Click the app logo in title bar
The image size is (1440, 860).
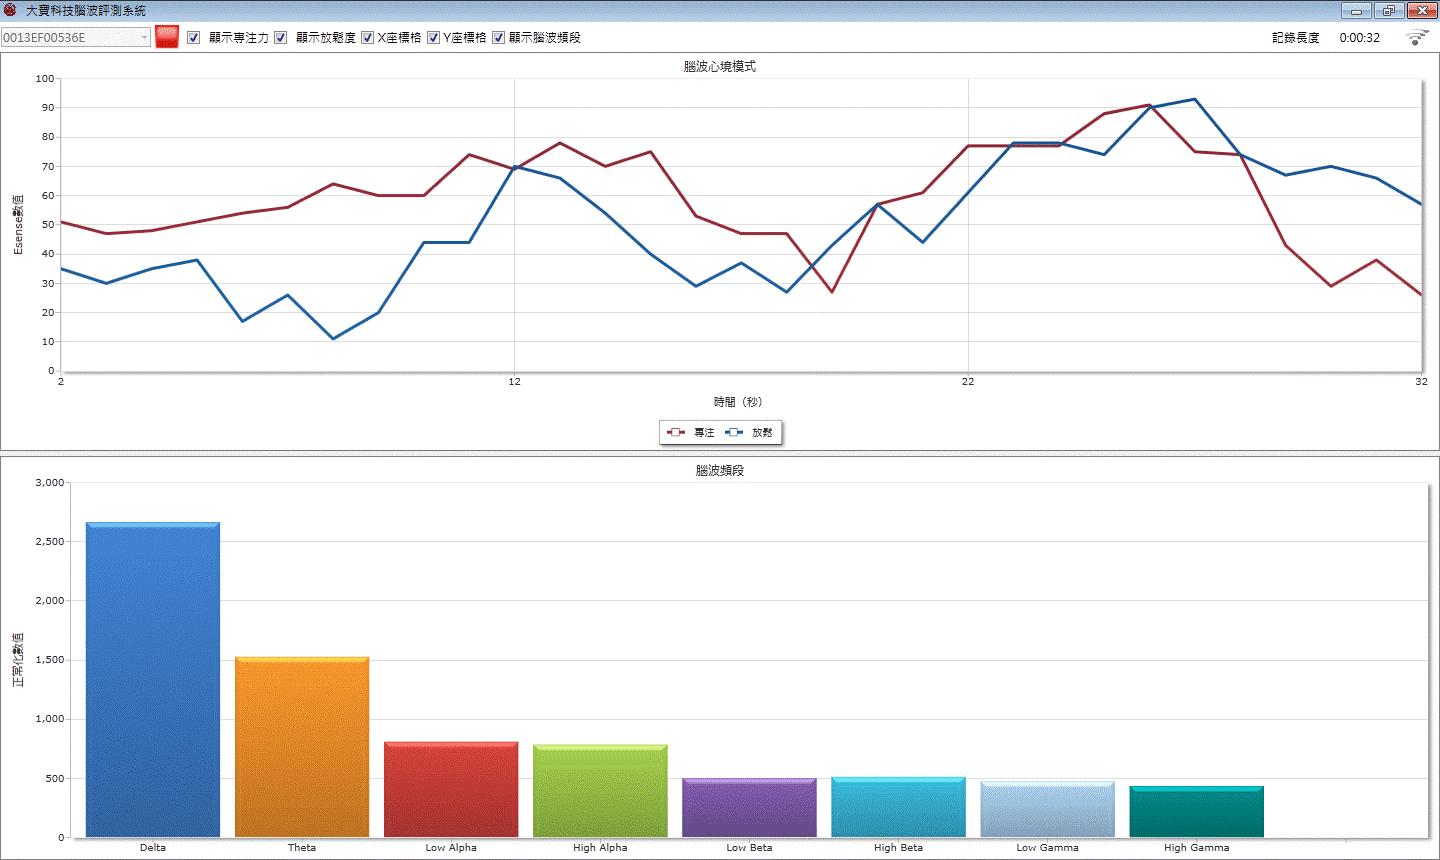10,10
